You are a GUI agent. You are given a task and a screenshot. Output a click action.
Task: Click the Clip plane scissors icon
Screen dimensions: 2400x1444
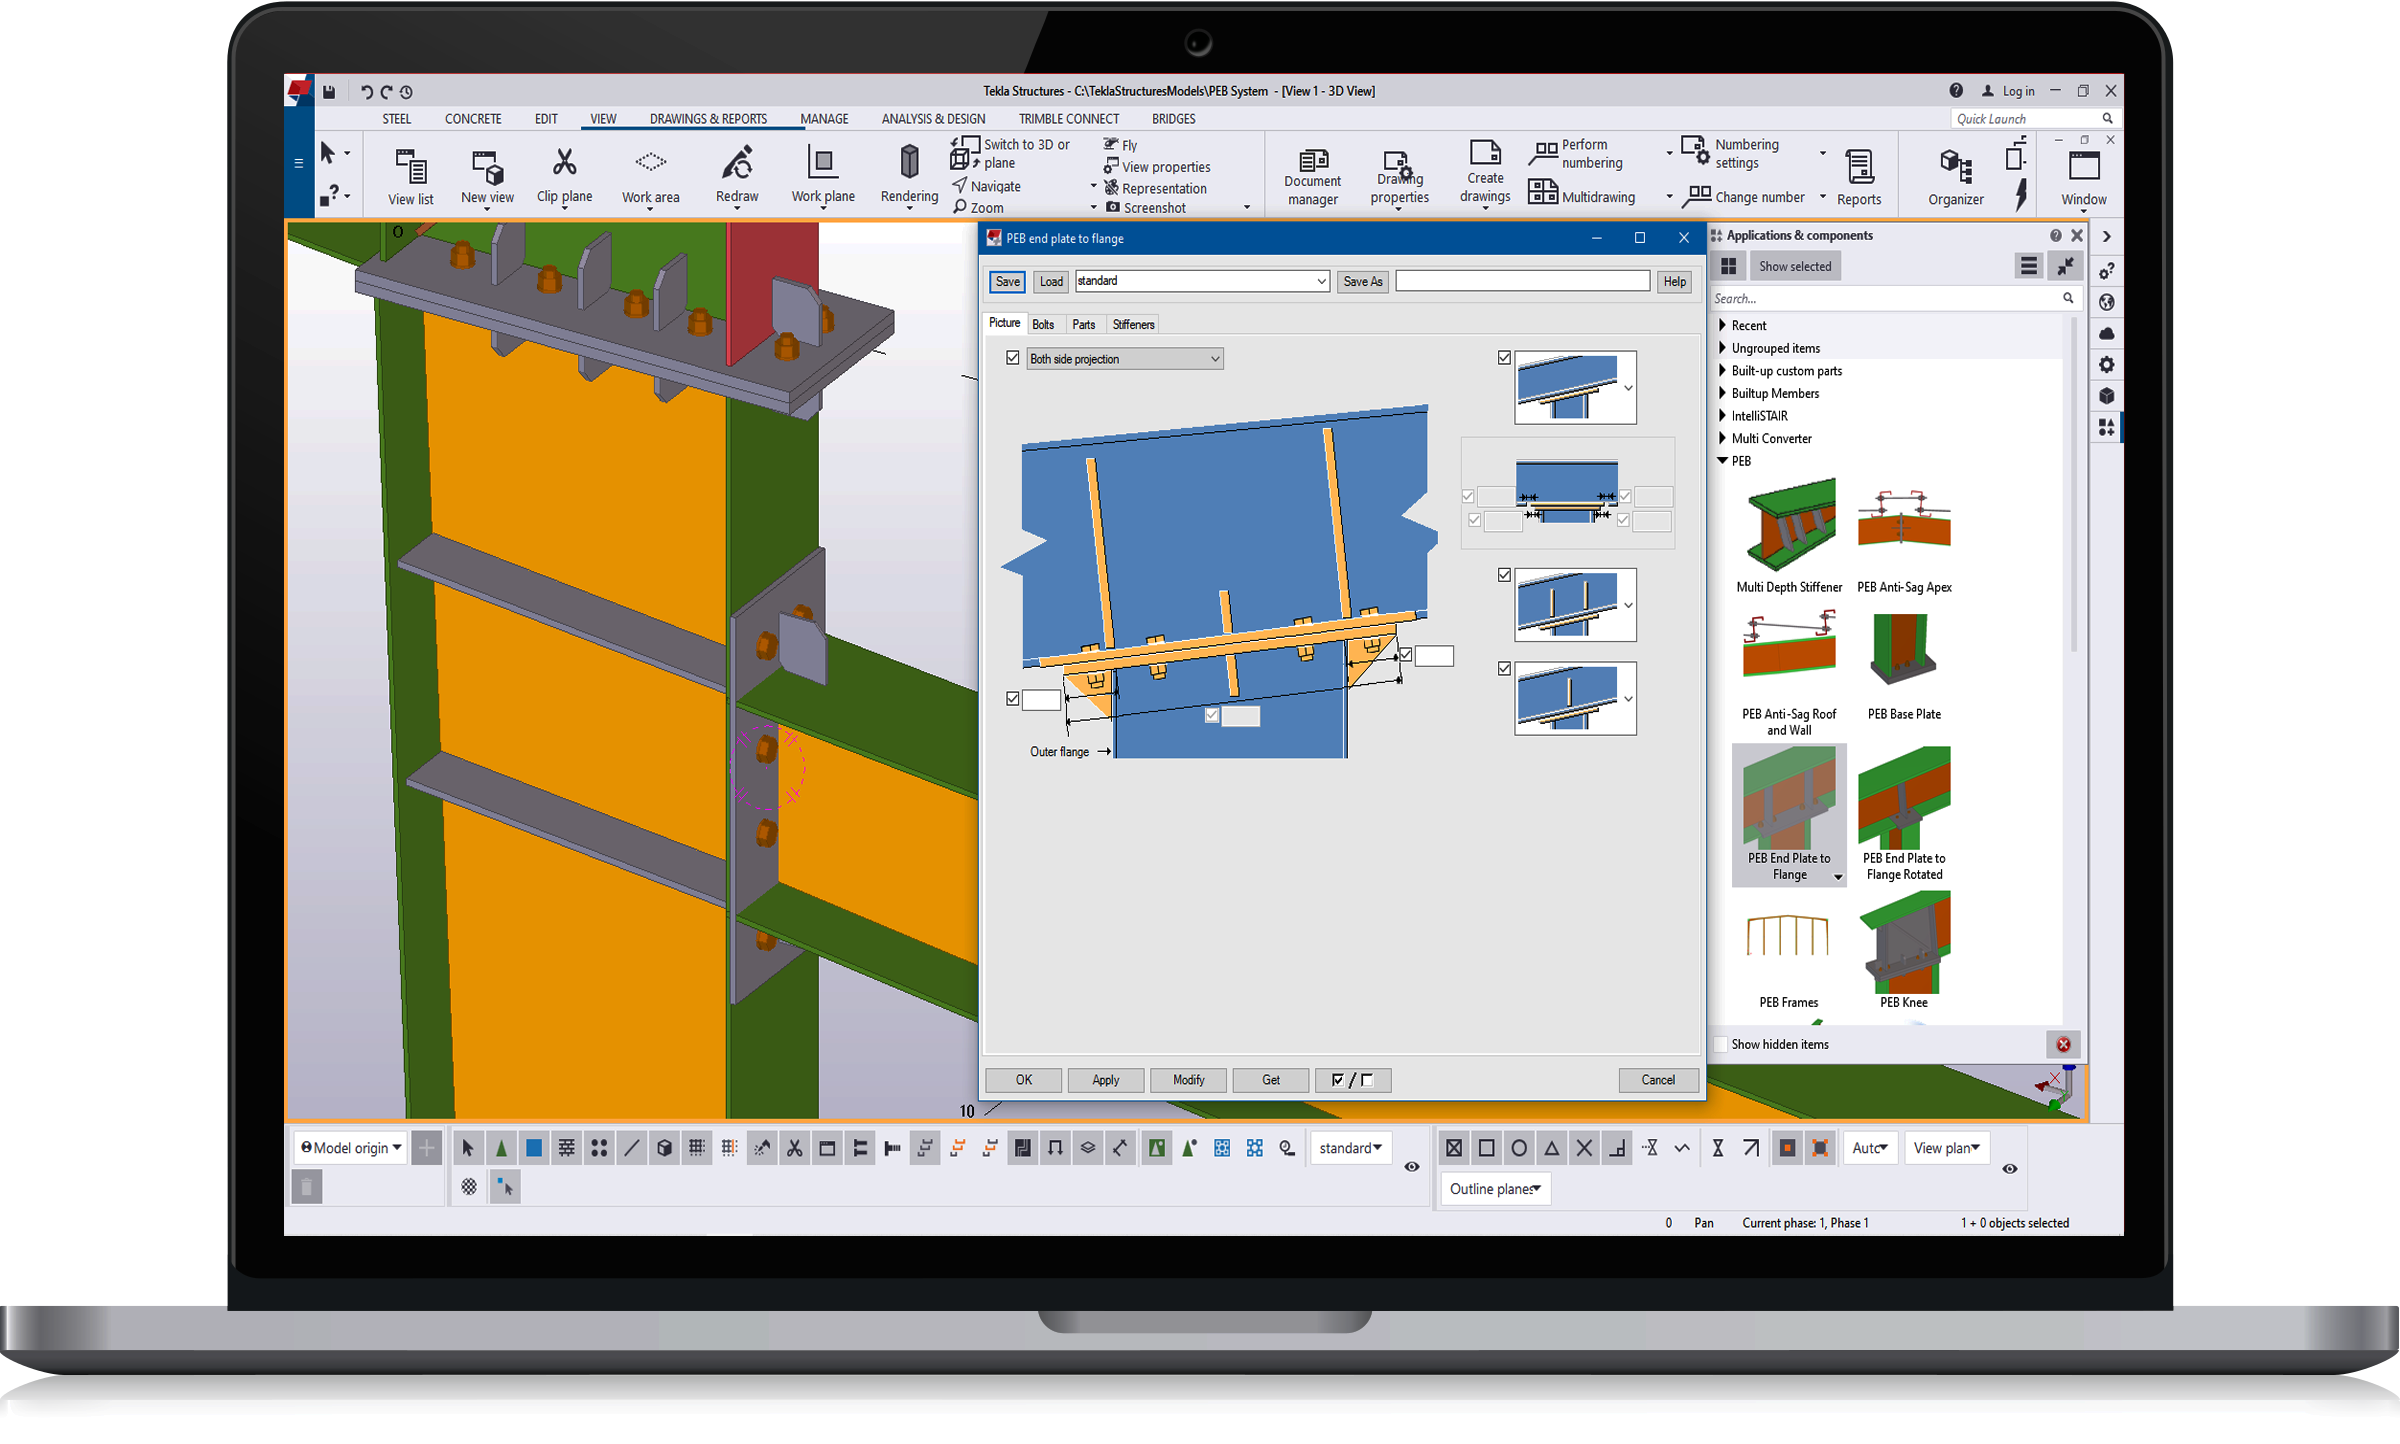pyautogui.click(x=564, y=163)
